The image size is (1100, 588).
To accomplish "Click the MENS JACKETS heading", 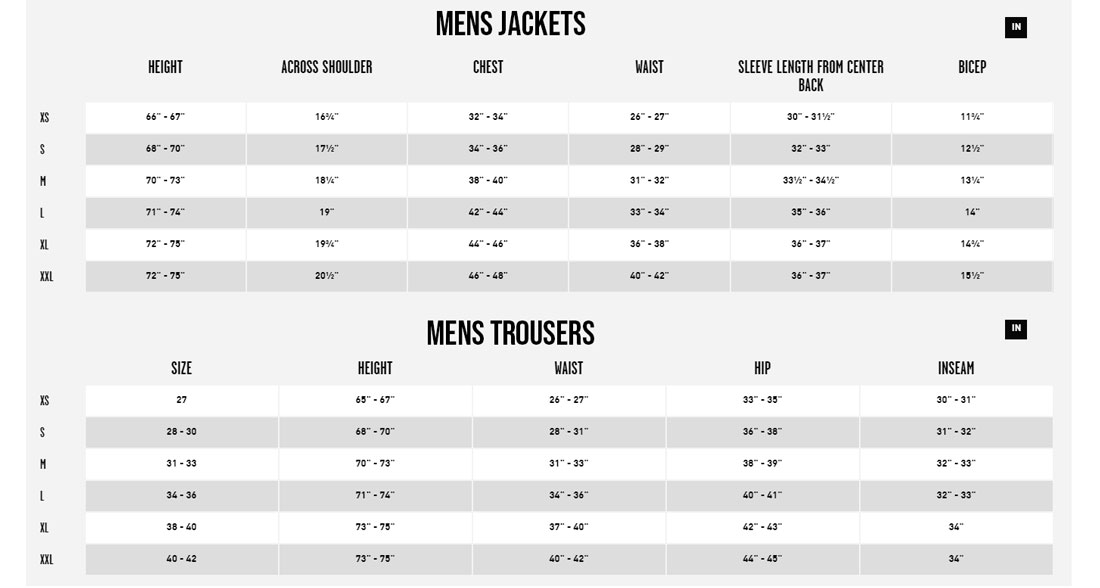I will (x=510, y=23).
